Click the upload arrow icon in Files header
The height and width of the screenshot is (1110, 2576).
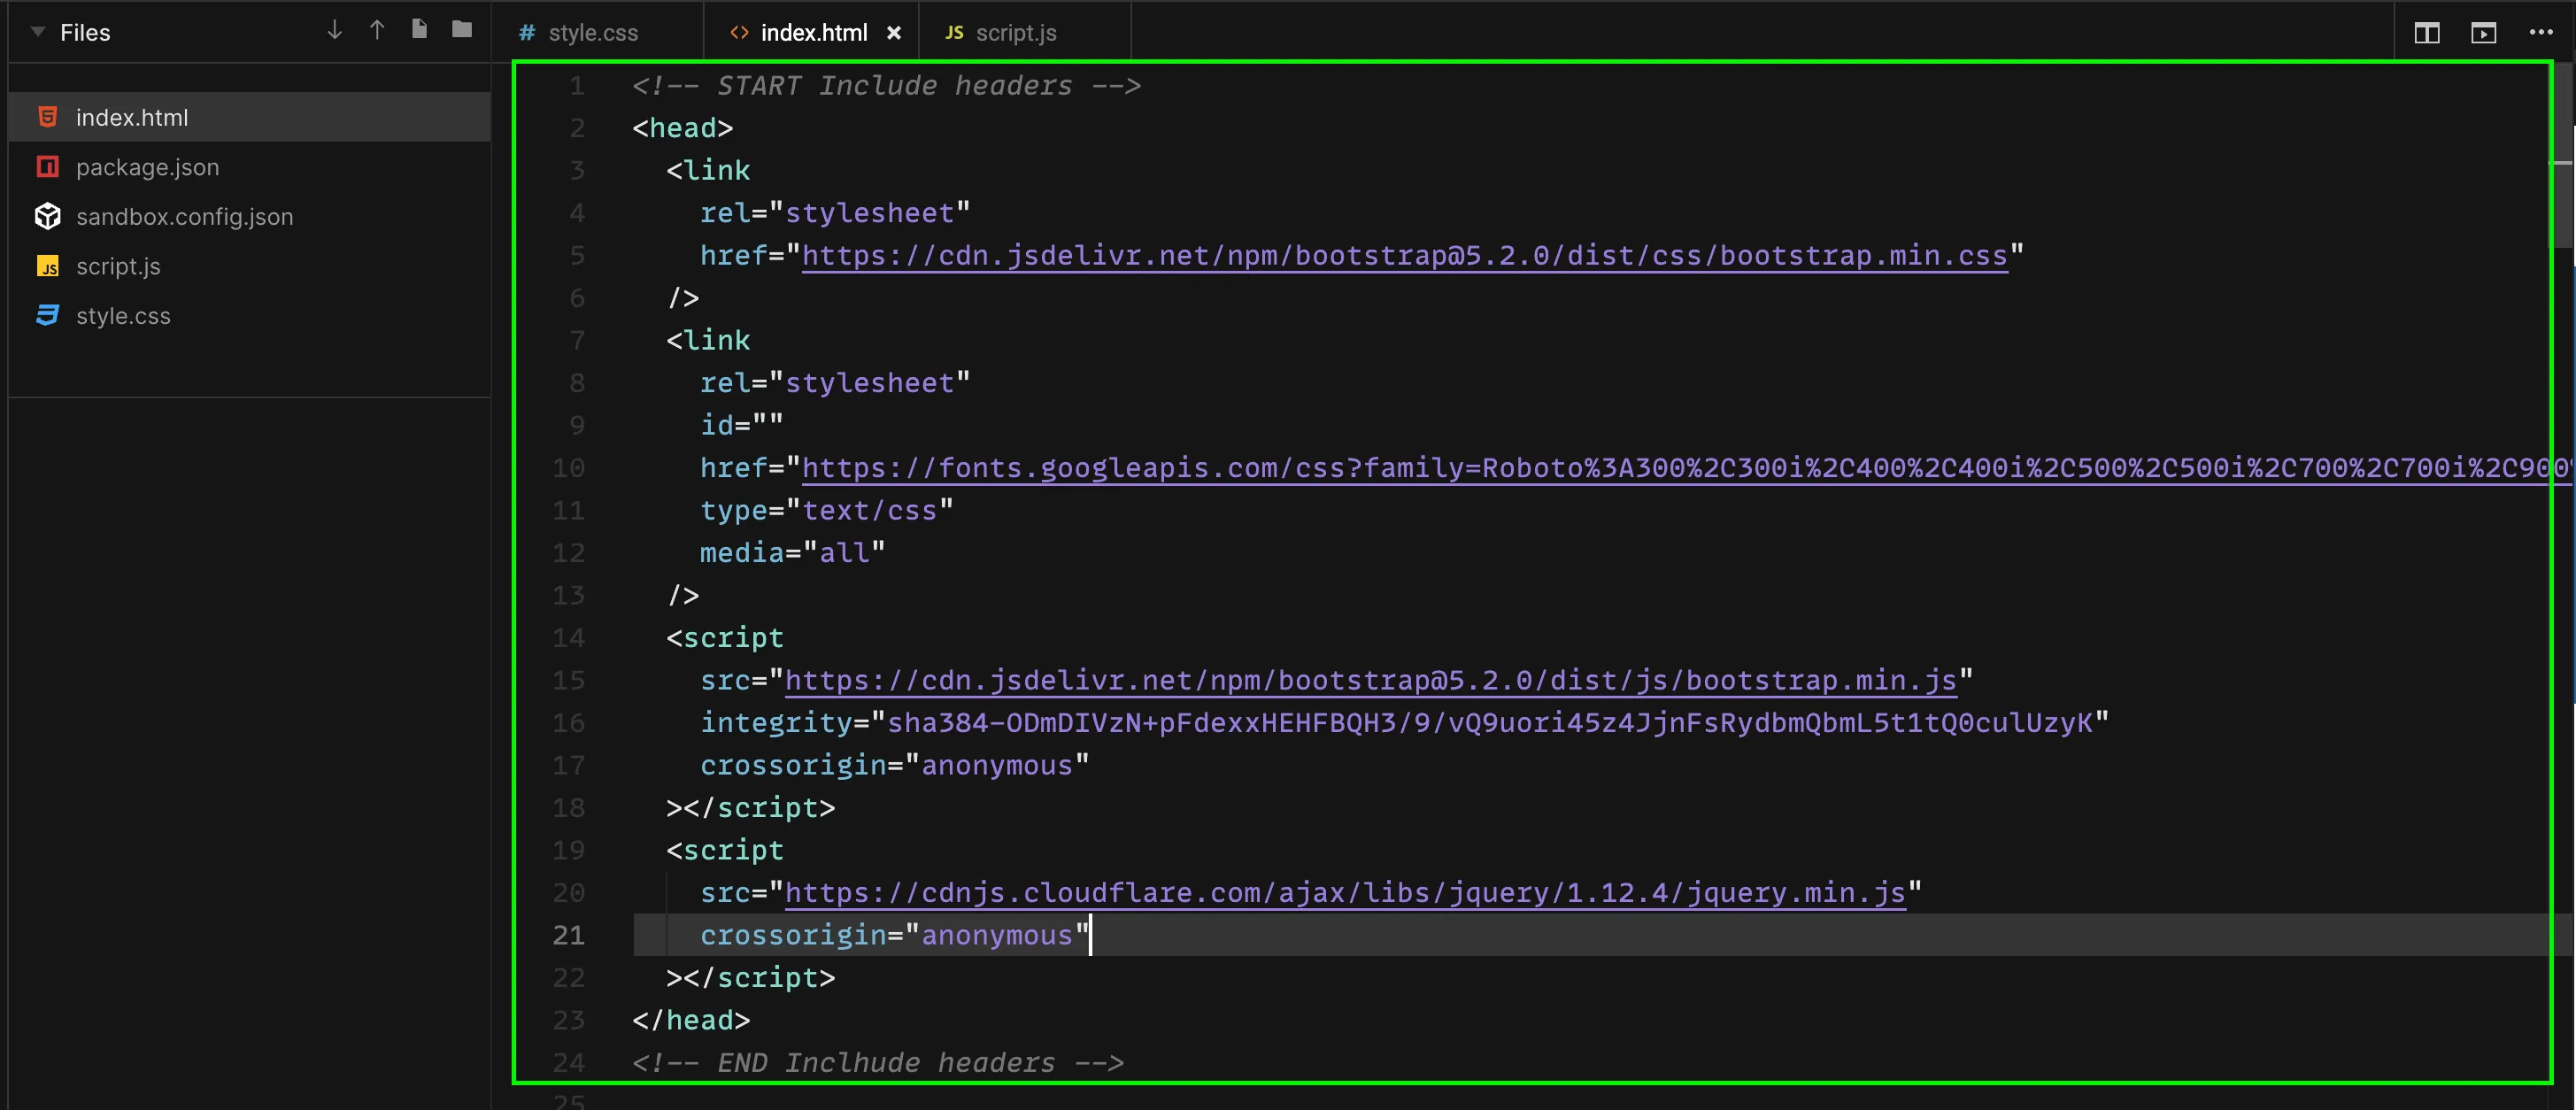coord(377,31)
